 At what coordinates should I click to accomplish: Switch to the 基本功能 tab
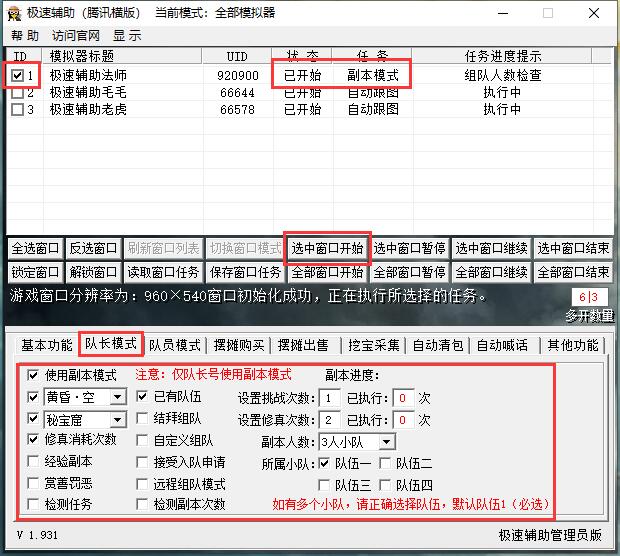tap(47, 345)
